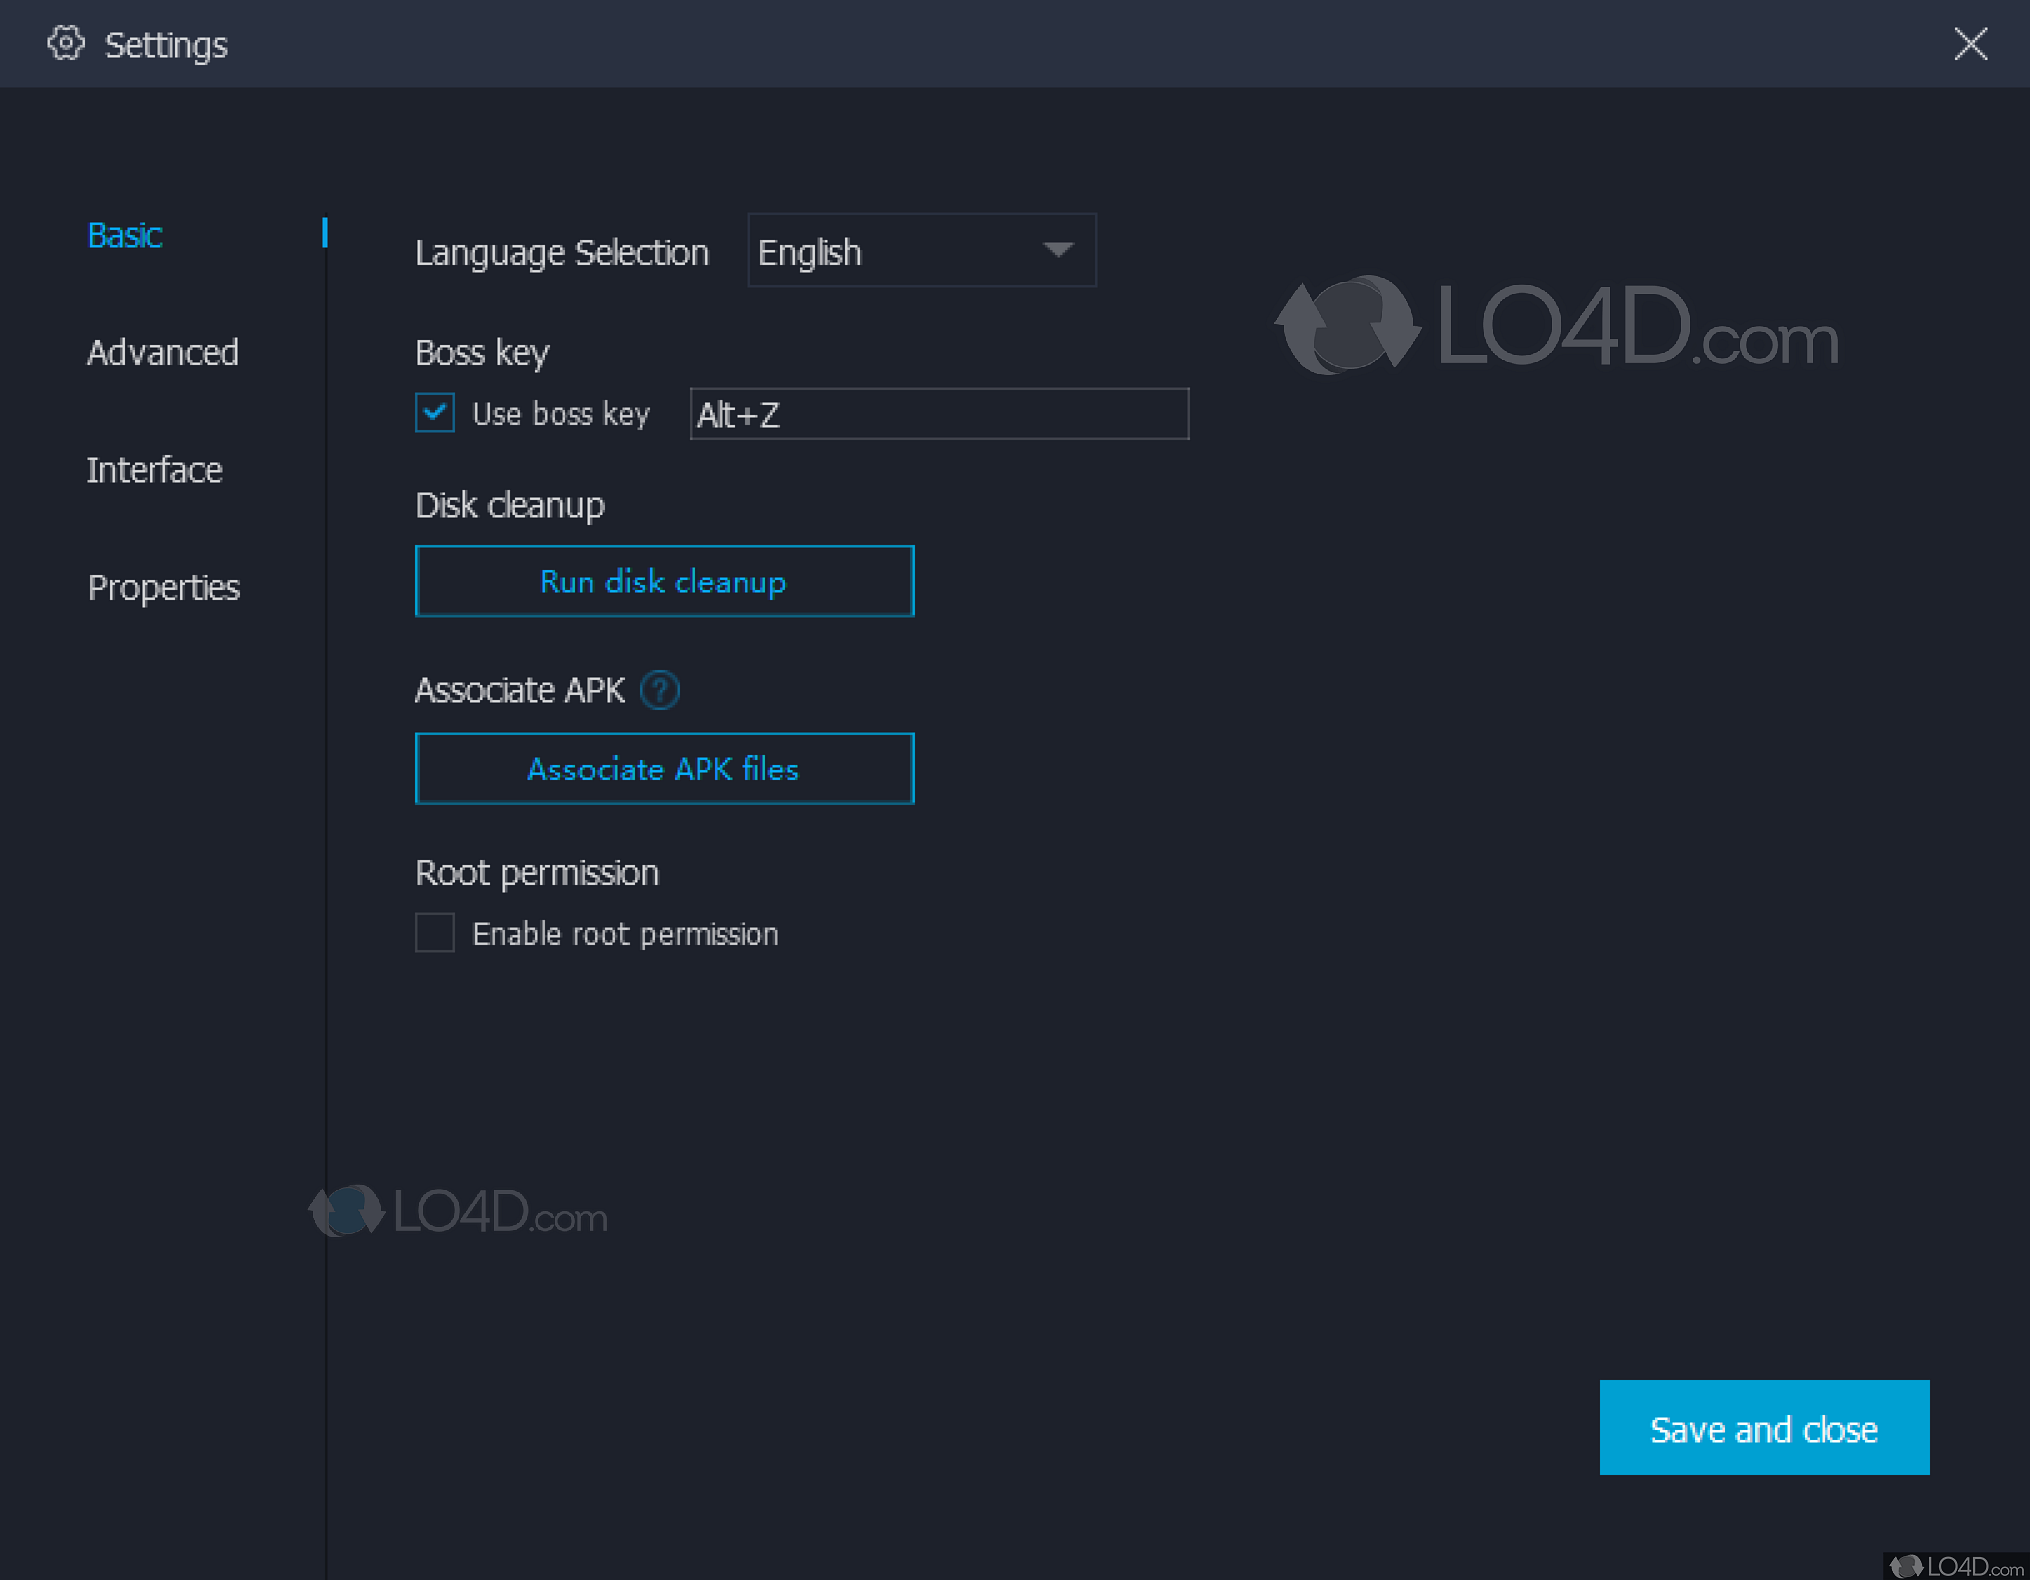Go to the Properties tab

163,588
